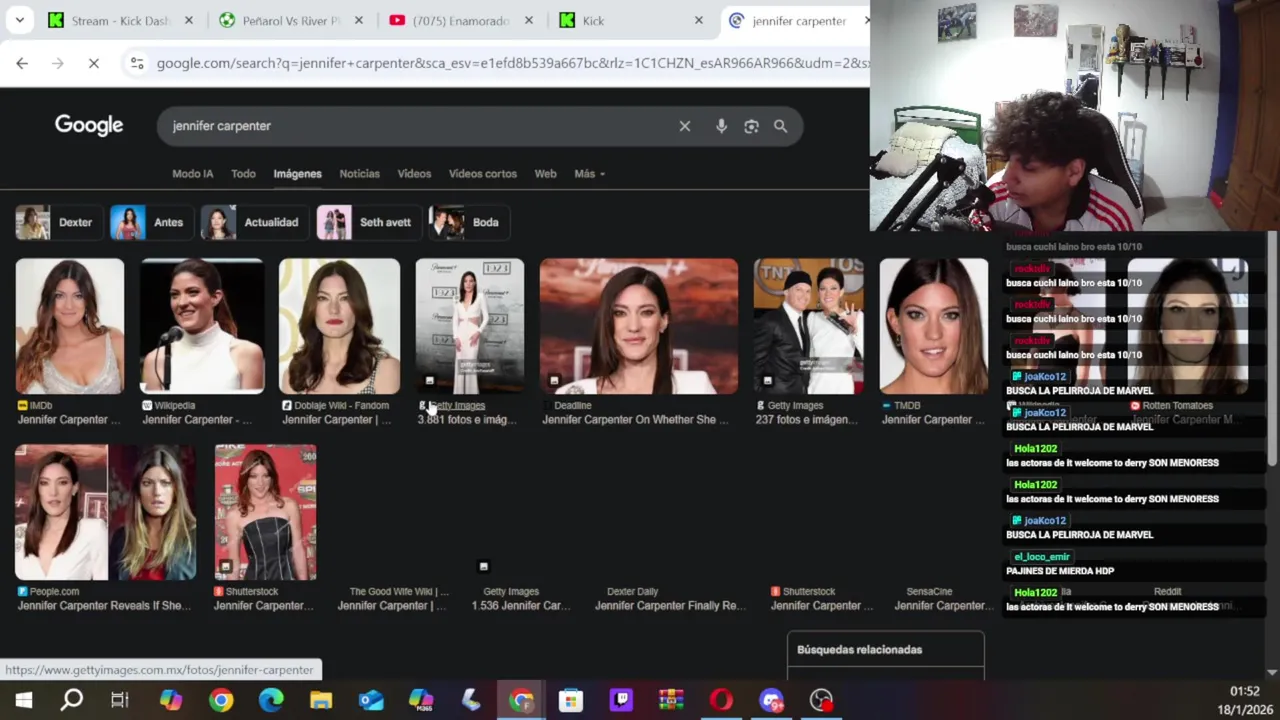This screenshot has height=720, width=1280.
Task: Open the People.com image thumbnail
Action: click(106, 512)
